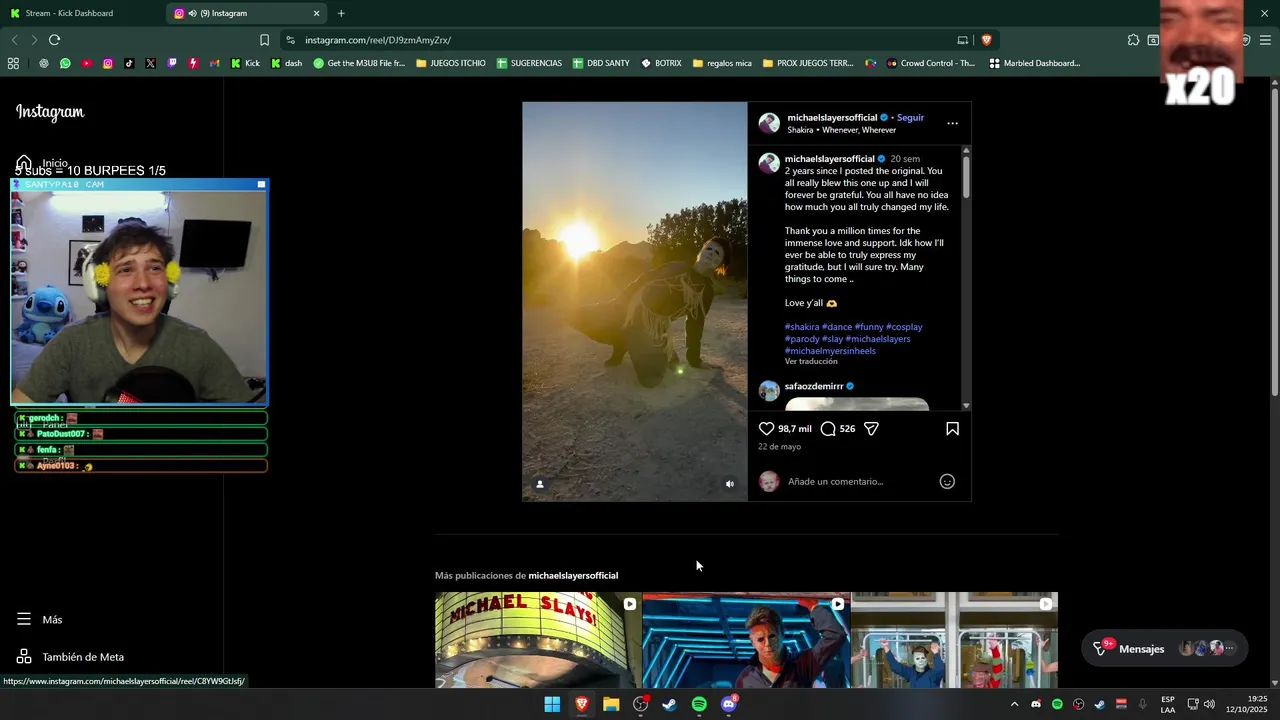Screen dimensions: 1280x720
Task: Open the Twitch bookmark
Action: coord(172,63)
